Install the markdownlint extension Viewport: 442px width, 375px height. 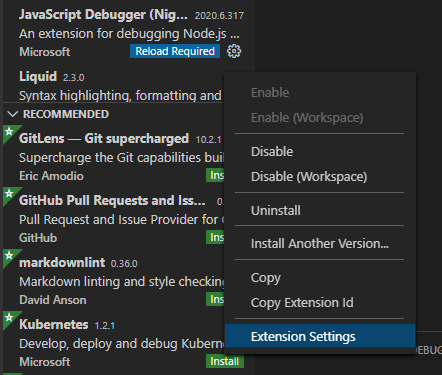pyautogui.click(x=215, y=299)
